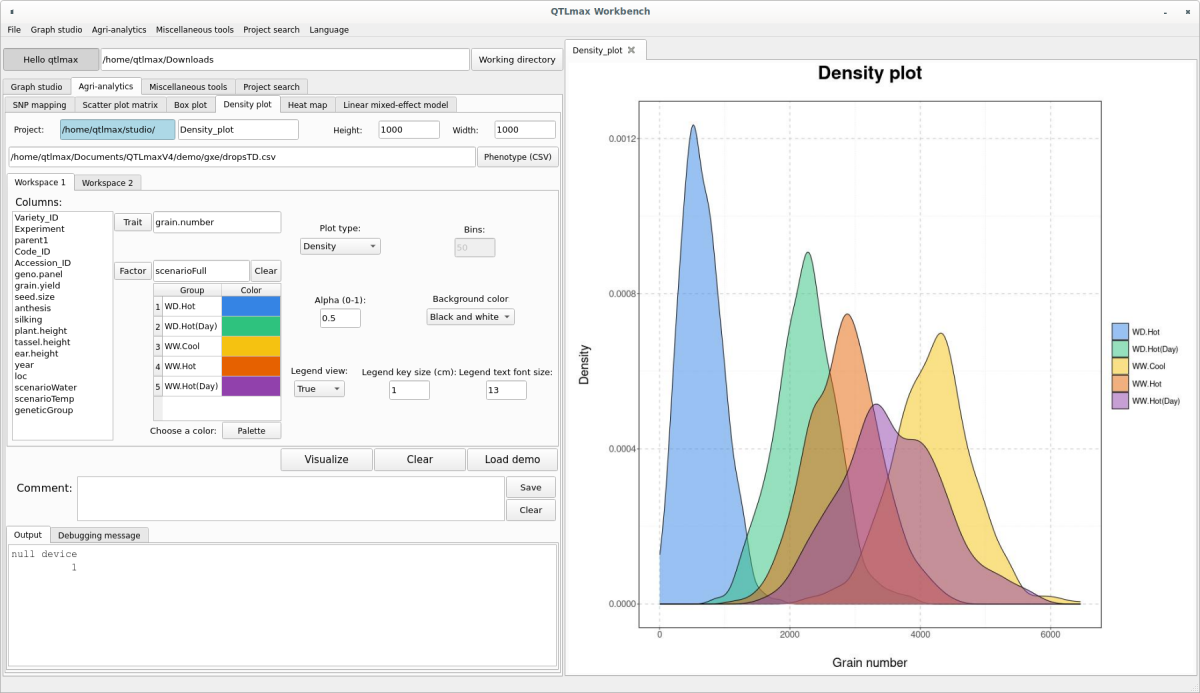Viewport: 1200px width, 693px height.
Task: Open the Legend view dropdown
Action: [x=319, y=389]
